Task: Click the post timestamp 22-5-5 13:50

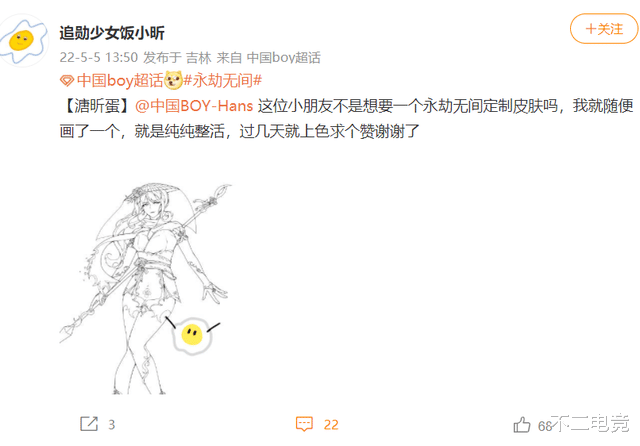Action: (99, 58)
